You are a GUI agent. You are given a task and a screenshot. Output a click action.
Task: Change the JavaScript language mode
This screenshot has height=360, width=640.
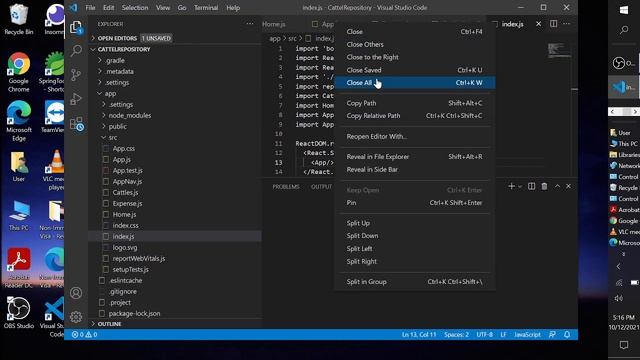[x=527, y=334]
